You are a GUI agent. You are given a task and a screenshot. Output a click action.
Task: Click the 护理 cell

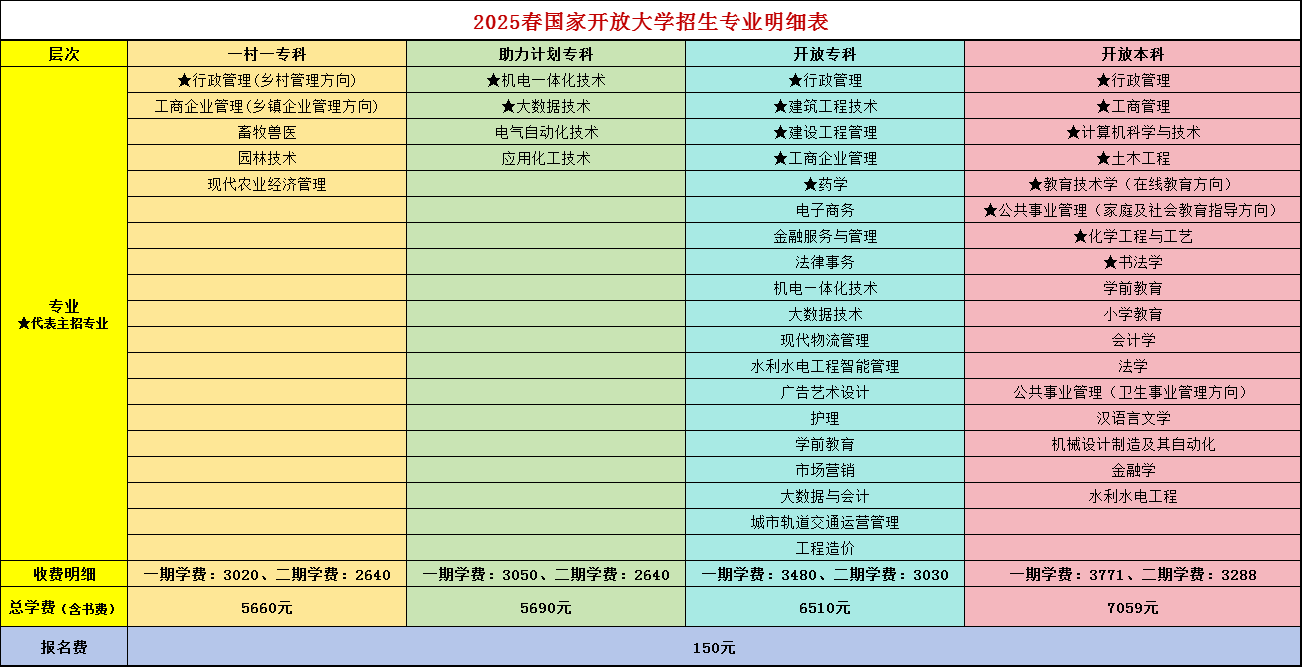[x=825, y=418]
